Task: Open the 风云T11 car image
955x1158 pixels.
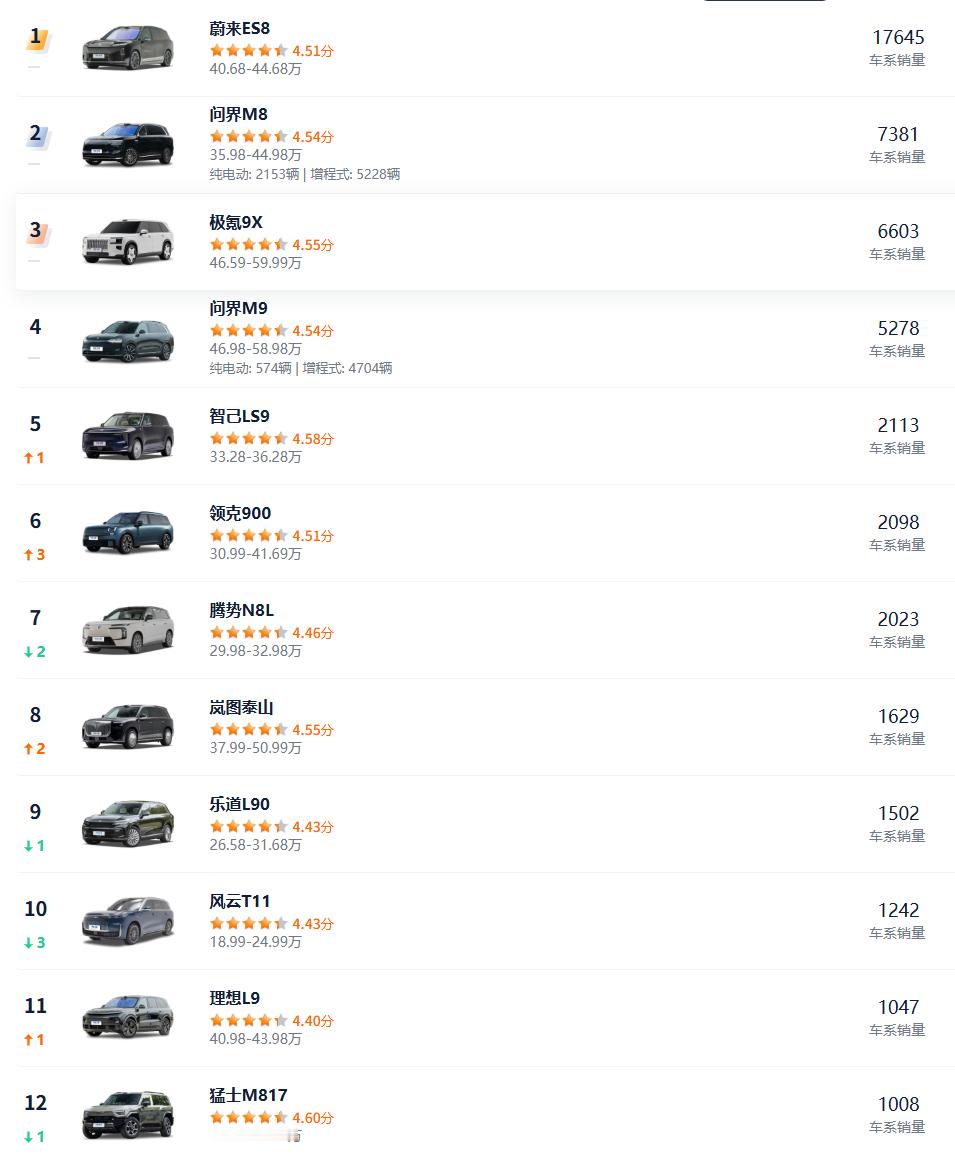Action: pos(128,920)
